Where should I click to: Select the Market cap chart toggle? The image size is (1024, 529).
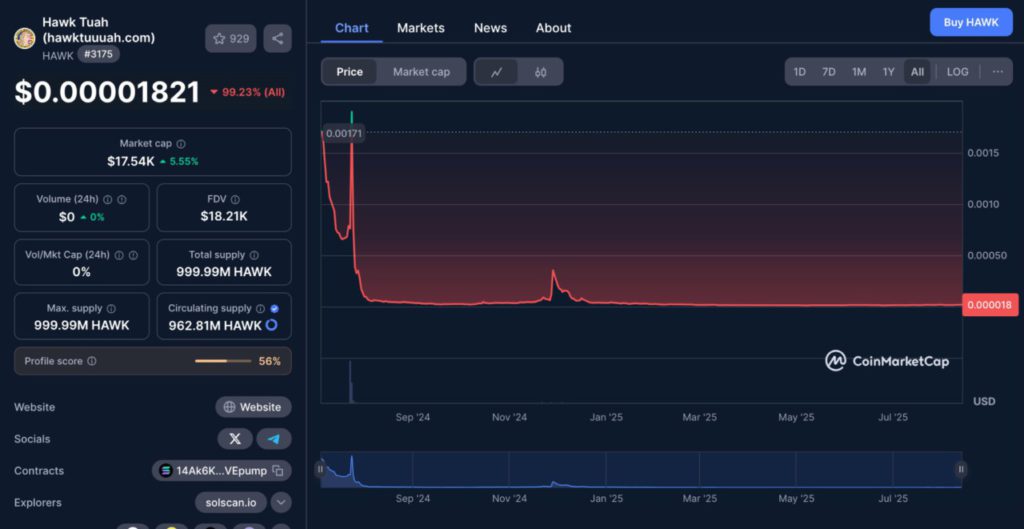421,72
